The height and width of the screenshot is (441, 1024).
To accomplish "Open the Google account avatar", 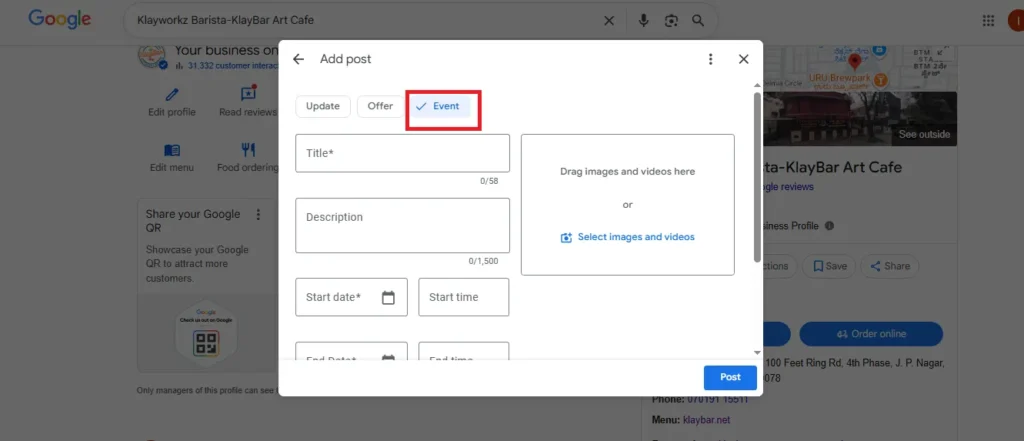I will click(1017, 21).
